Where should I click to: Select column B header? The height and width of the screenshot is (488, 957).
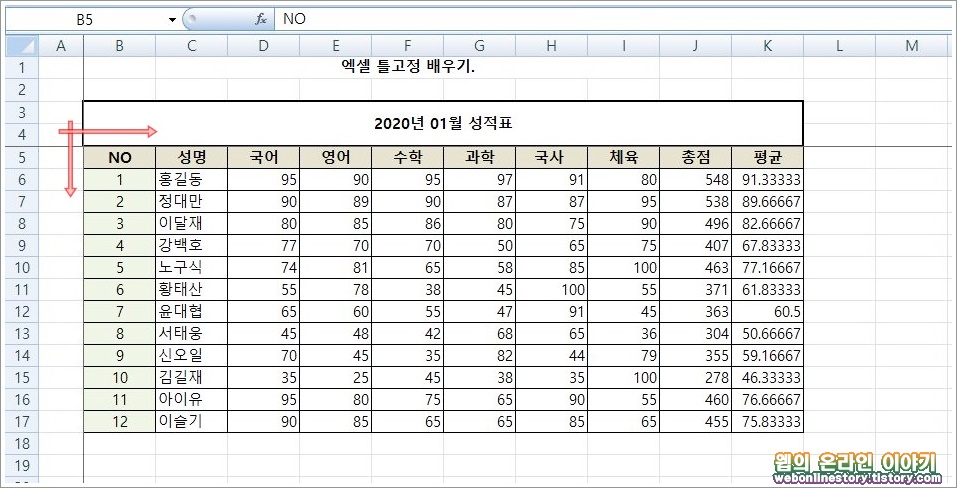[120, 46]
